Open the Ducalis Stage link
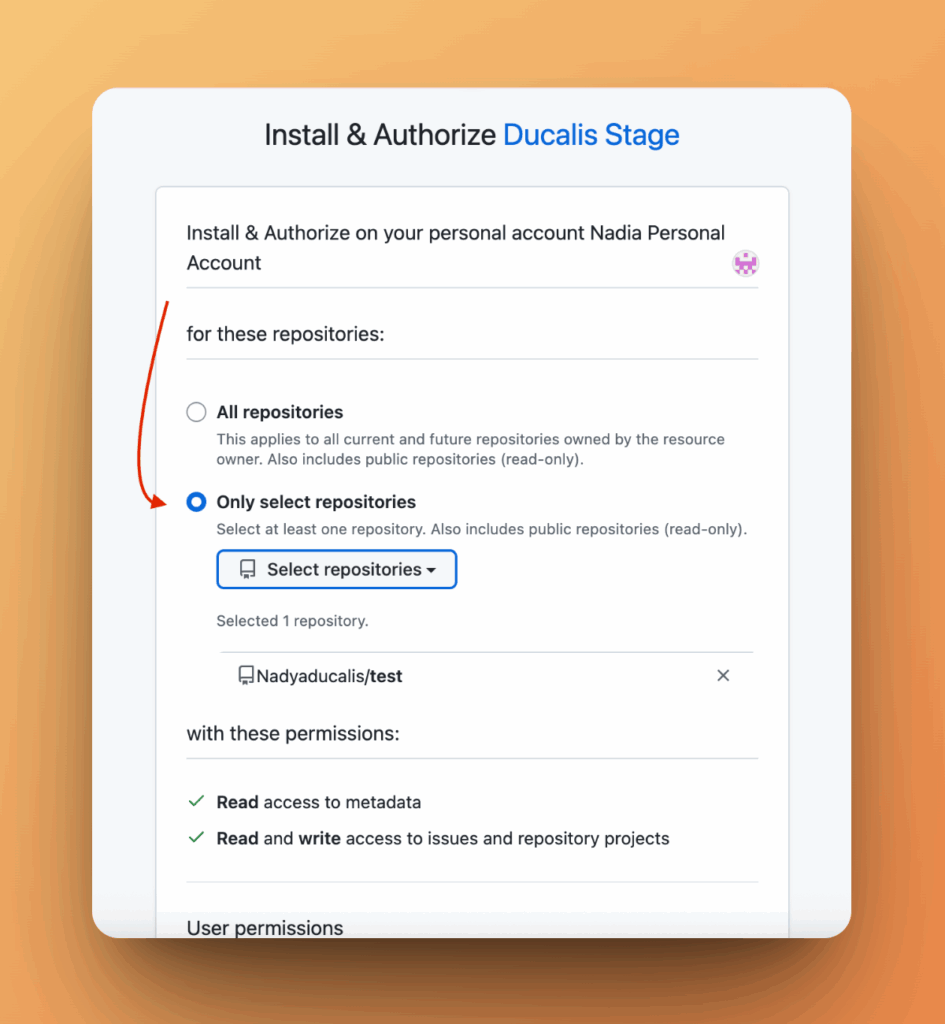Image resolution: width=945 pixels, height=1024 pixels. pos(590,134)
